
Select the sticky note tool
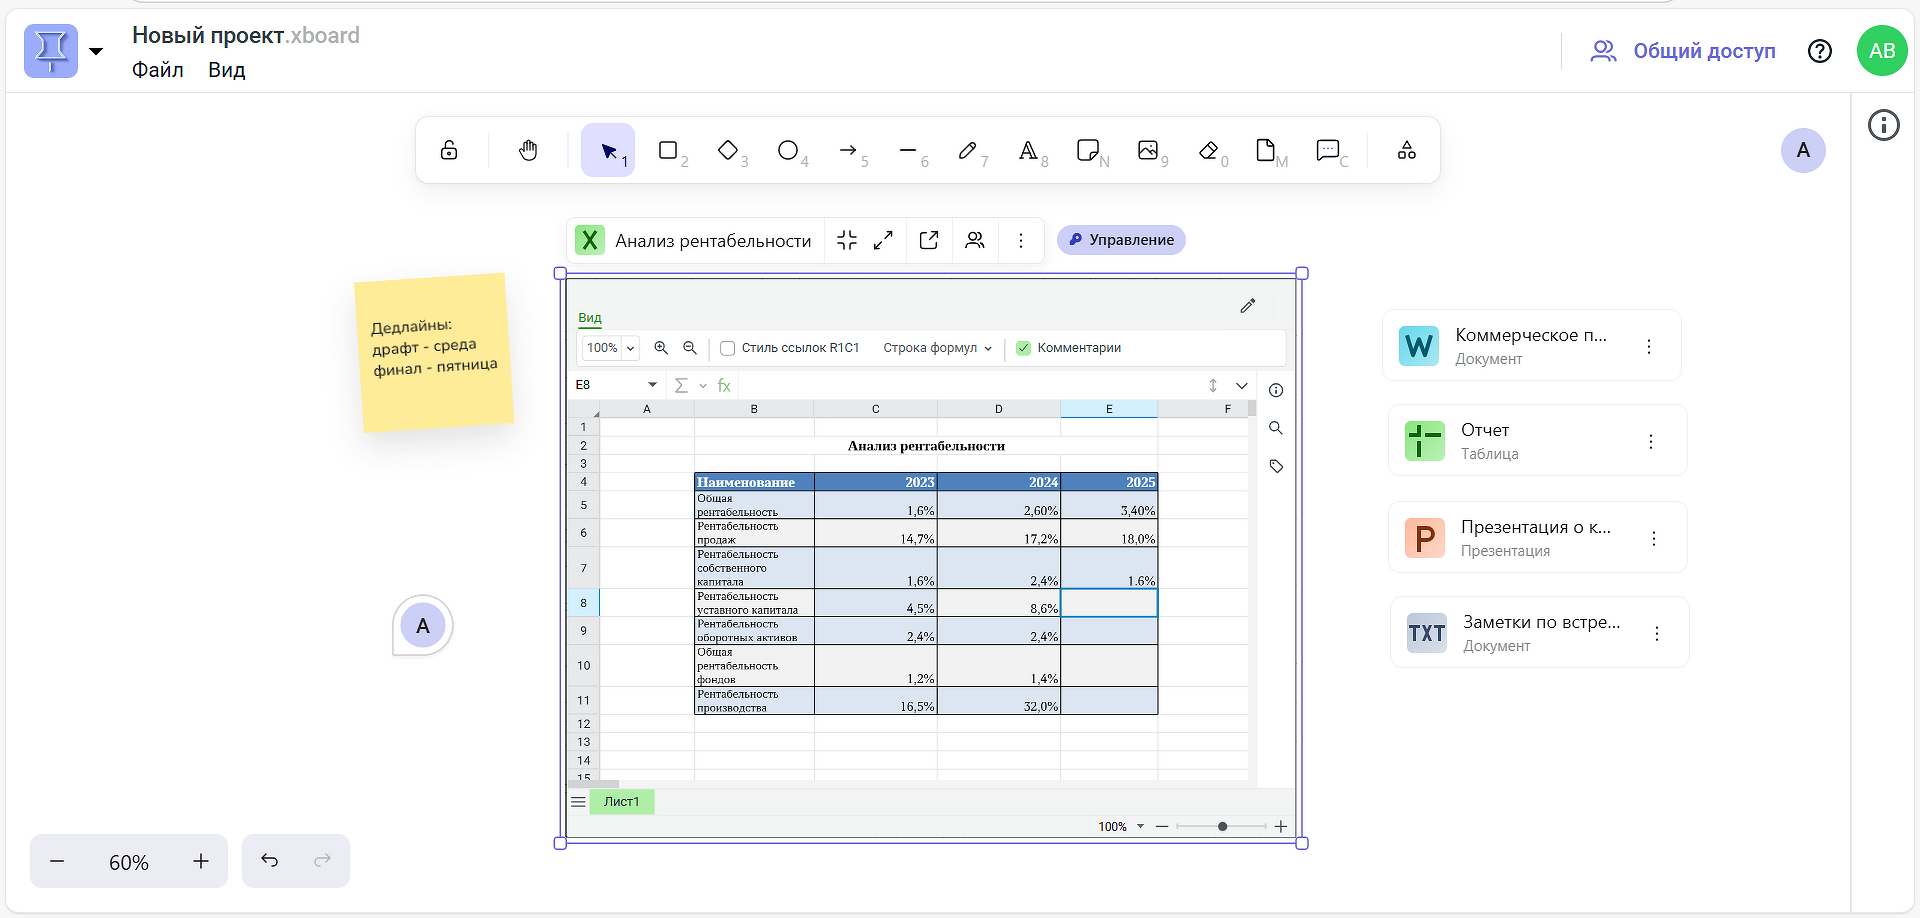pos(1087,150)
